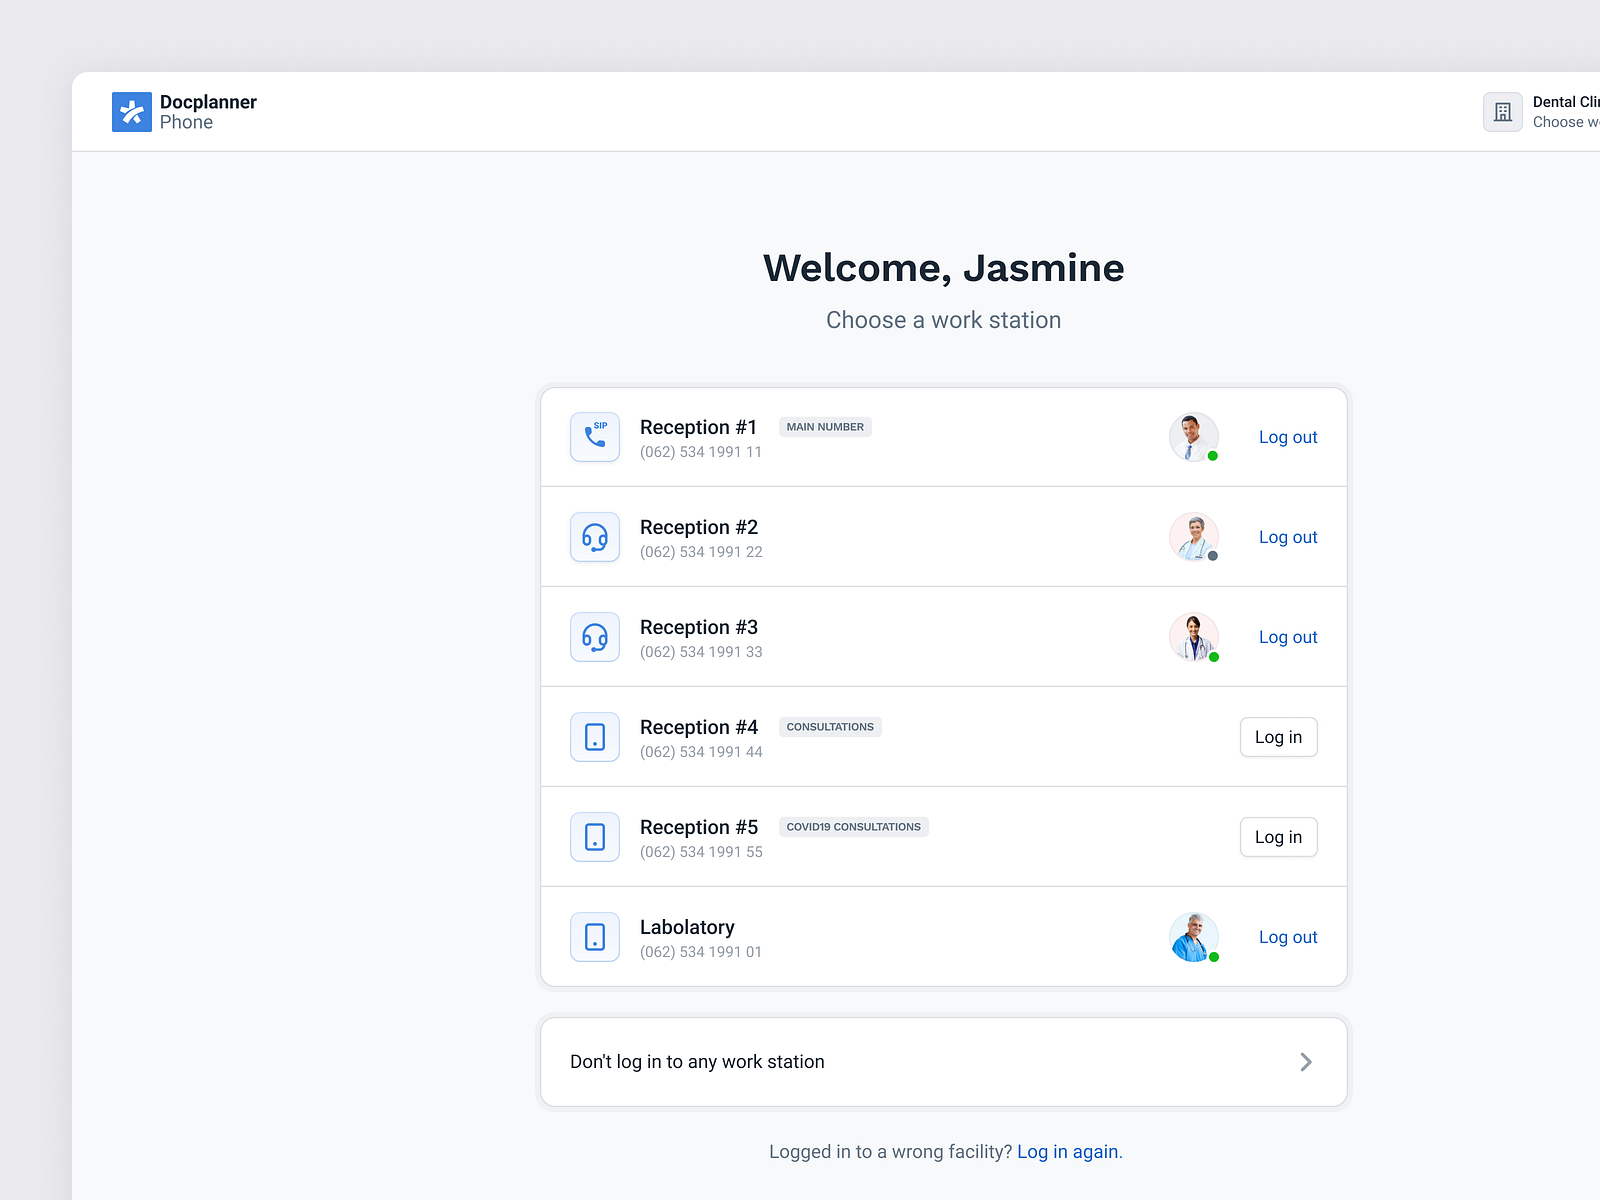Screen dimensions: 1600x1200
Task: Click the Docplanner Phone logo
Action: pos(183,111)
